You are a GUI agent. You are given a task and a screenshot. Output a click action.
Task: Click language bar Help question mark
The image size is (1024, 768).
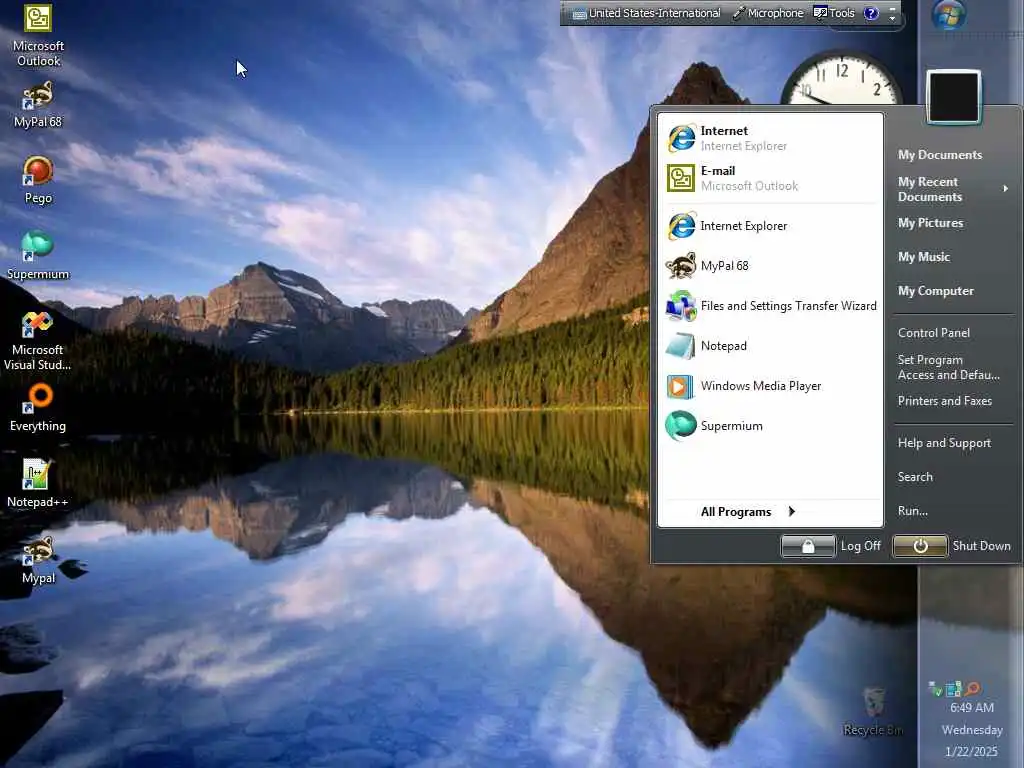(871, 13)
